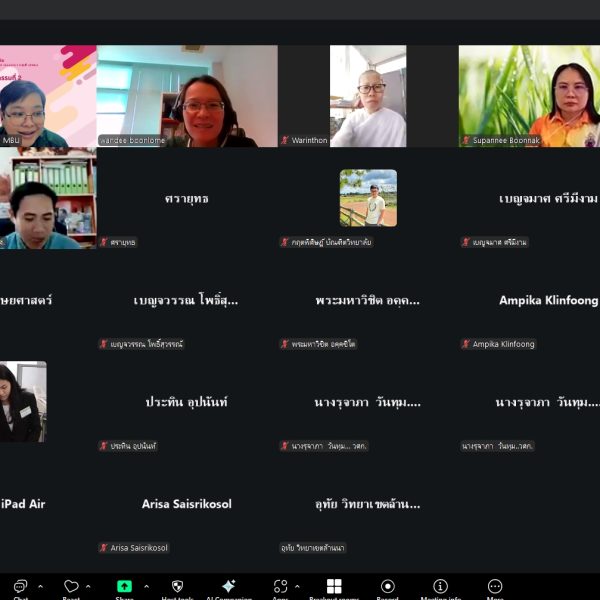Viewport: 600px width, 600px height.
Task: Click the large เบญจวรรณ โพธิ์สุ... name in tile
Action: (x=186, y=300)
